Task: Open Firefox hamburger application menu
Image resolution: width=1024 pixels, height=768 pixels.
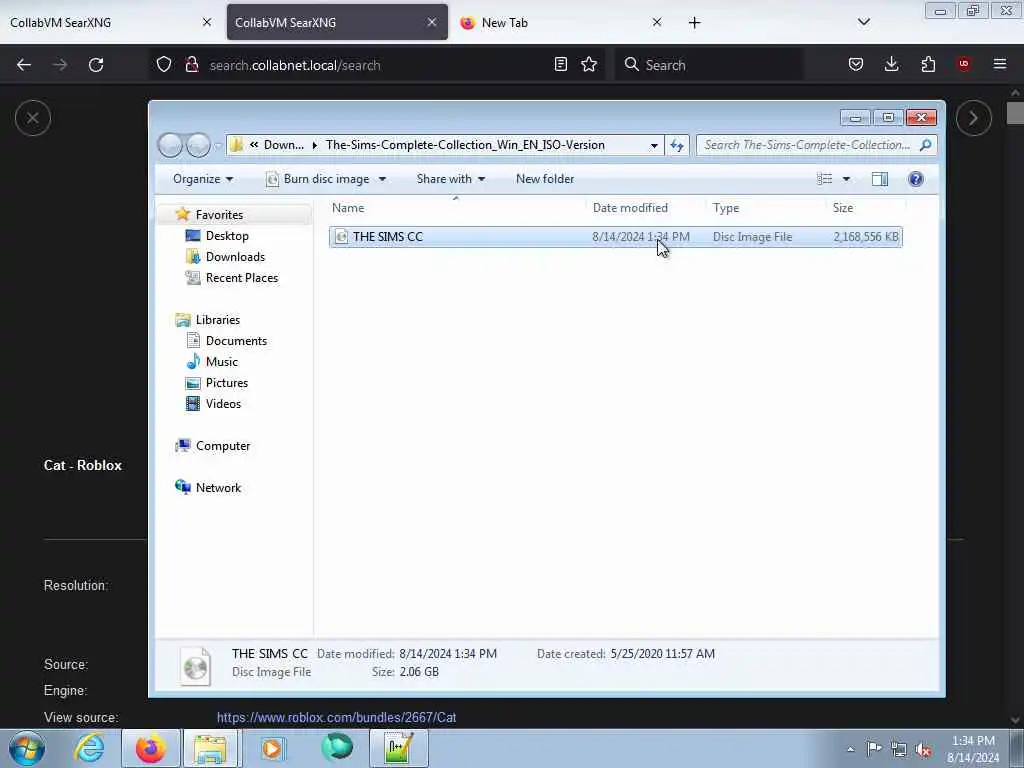Action: (1000, 64)
